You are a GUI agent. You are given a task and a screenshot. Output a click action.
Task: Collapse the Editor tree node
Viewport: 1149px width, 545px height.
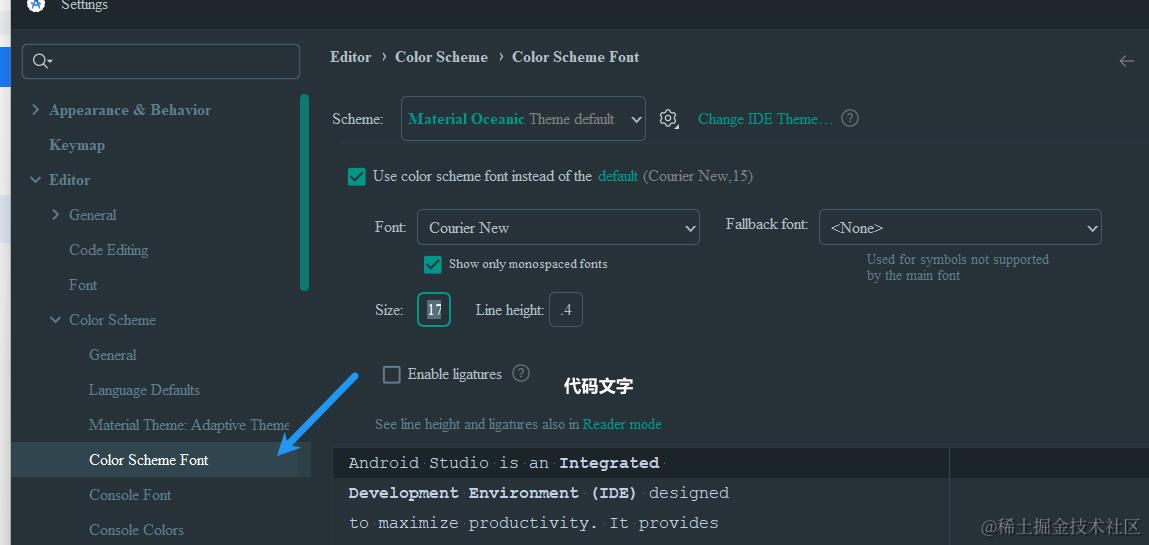(35, 180)
